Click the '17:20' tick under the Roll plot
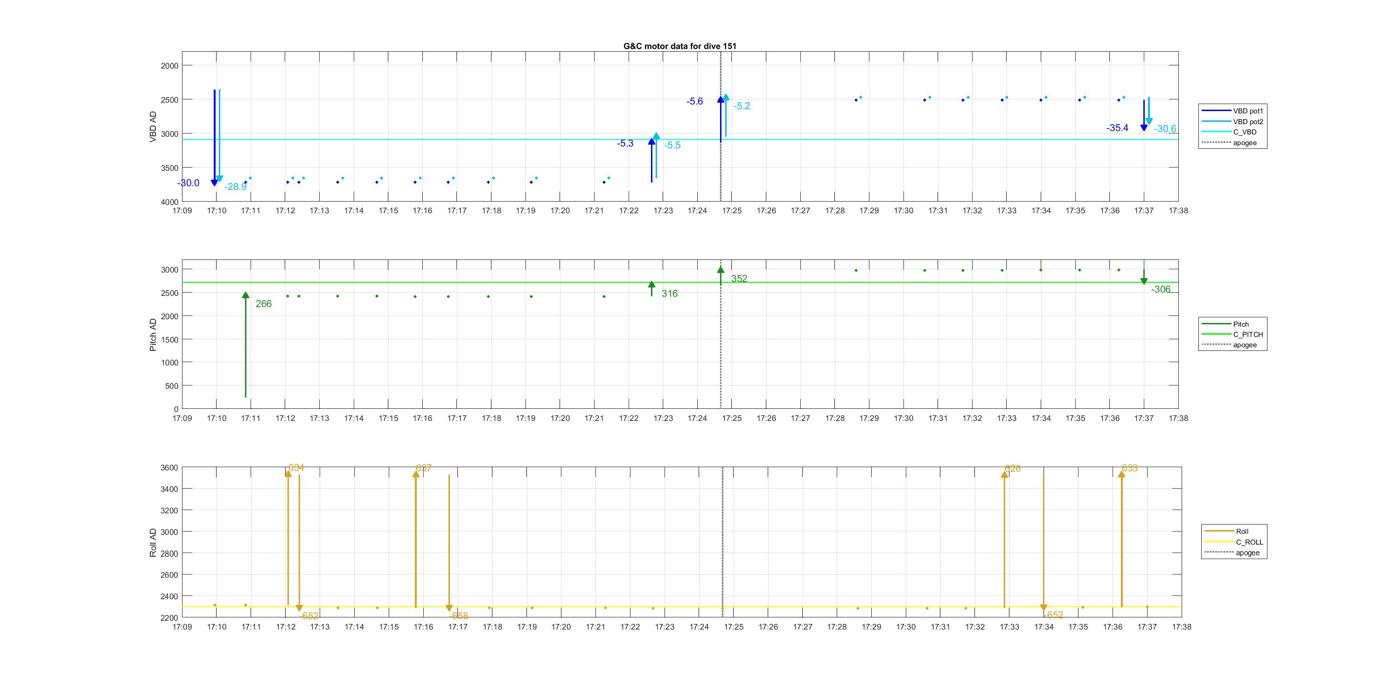Viewport: 1400px width, 693px height. coord(560,627)
